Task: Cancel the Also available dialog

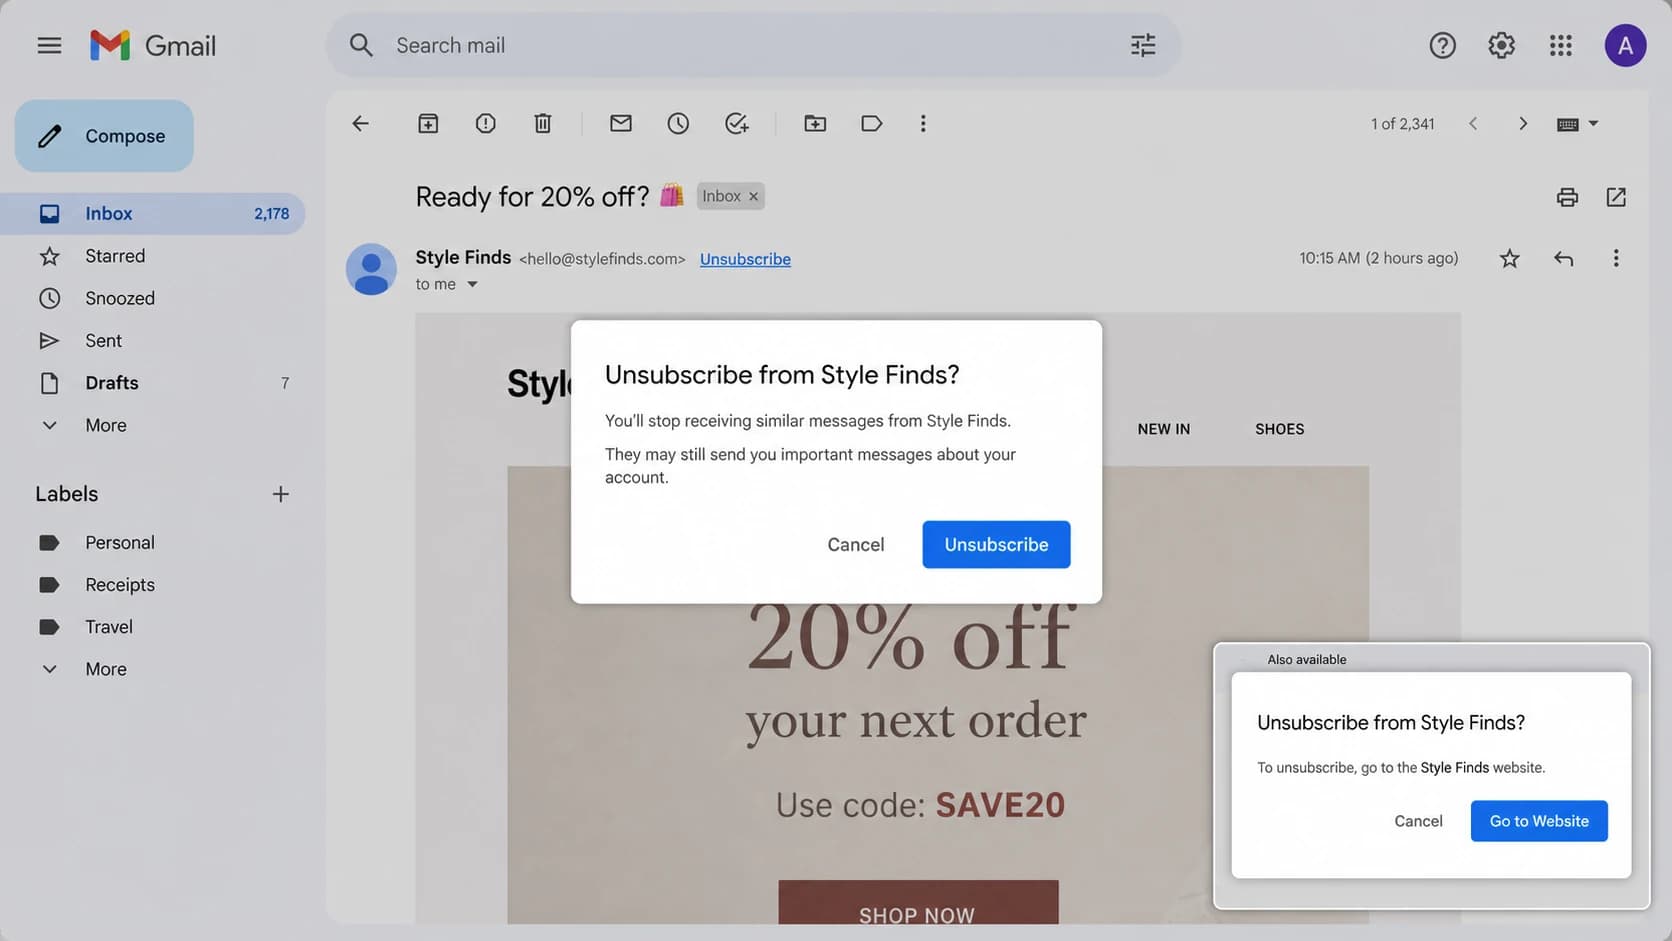Action: coord(1418,821)
